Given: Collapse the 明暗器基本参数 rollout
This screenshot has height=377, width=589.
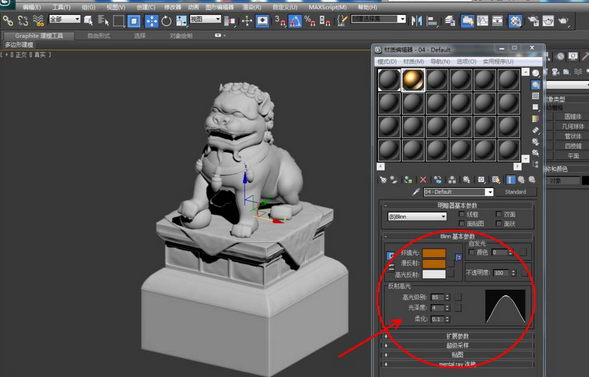Looking at the screenshot, I should click(x=457, y=205).
